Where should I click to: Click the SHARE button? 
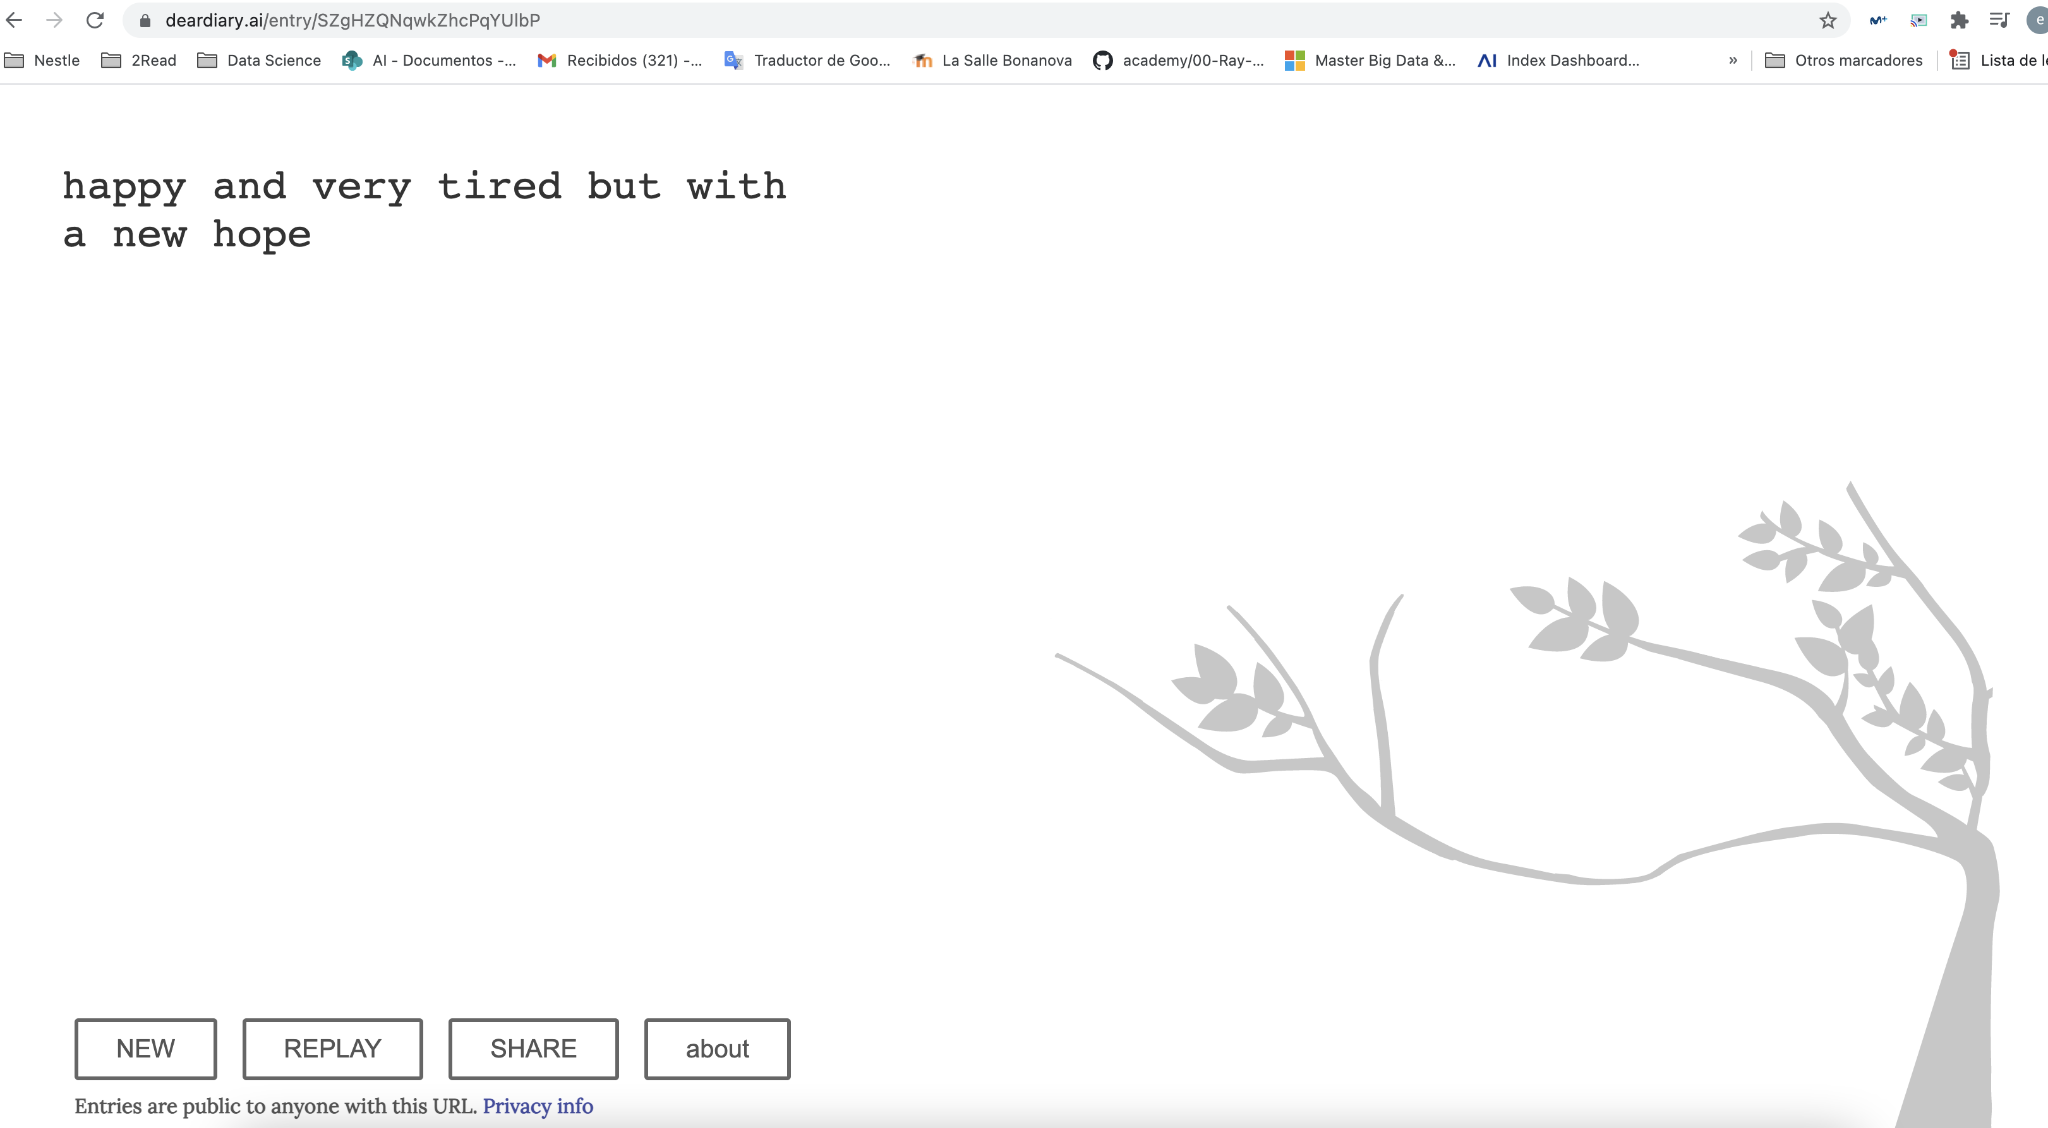[533, 1049]
